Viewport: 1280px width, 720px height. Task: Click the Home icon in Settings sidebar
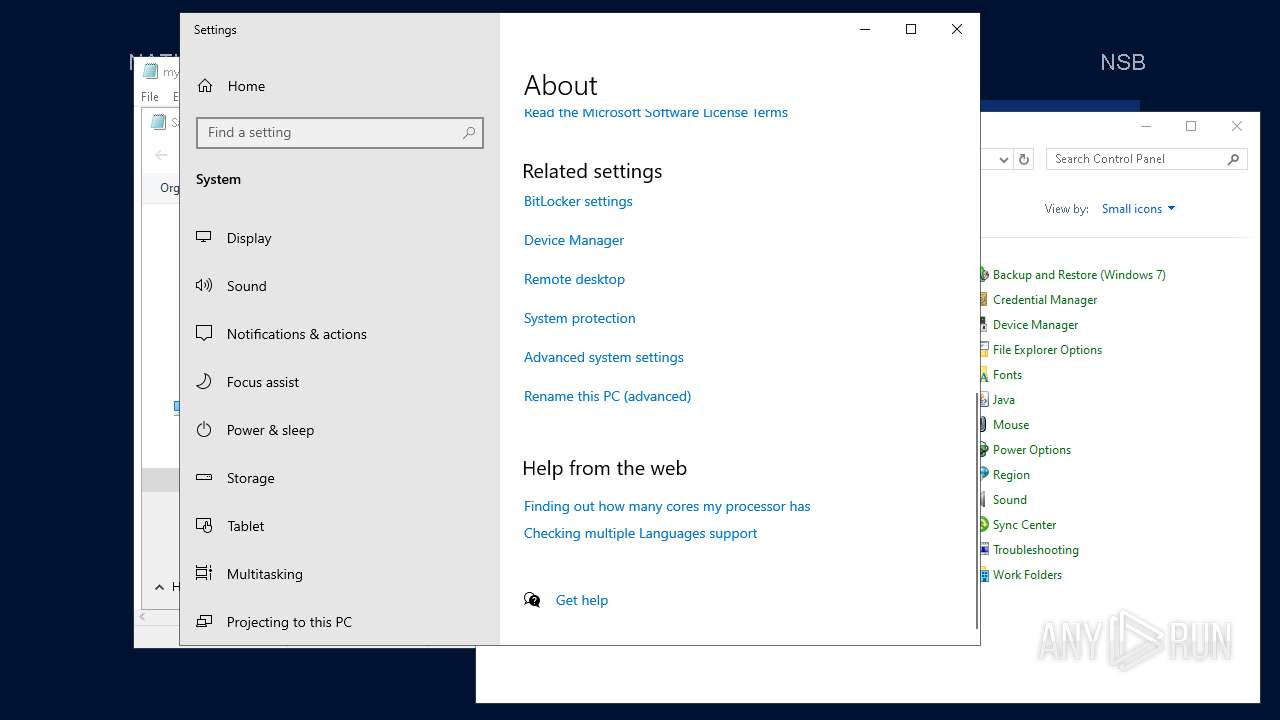(x=205, y=86)
